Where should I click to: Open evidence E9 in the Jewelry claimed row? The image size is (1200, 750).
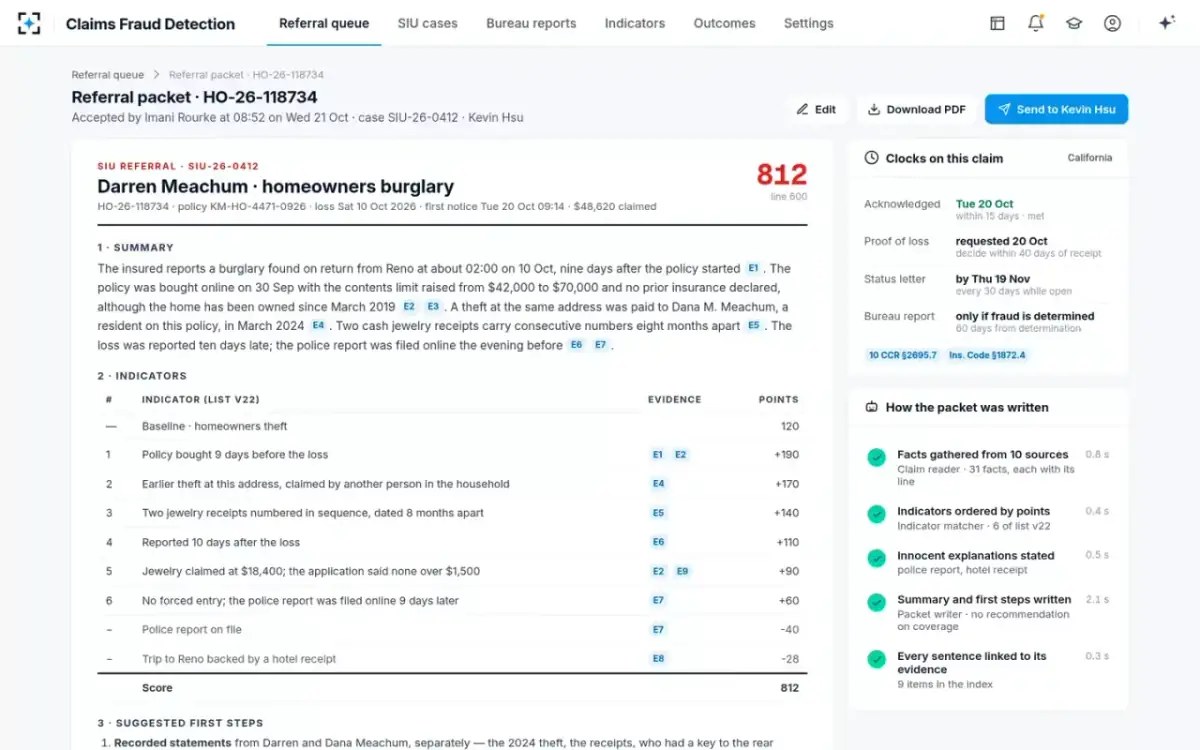tap(682, 572)
